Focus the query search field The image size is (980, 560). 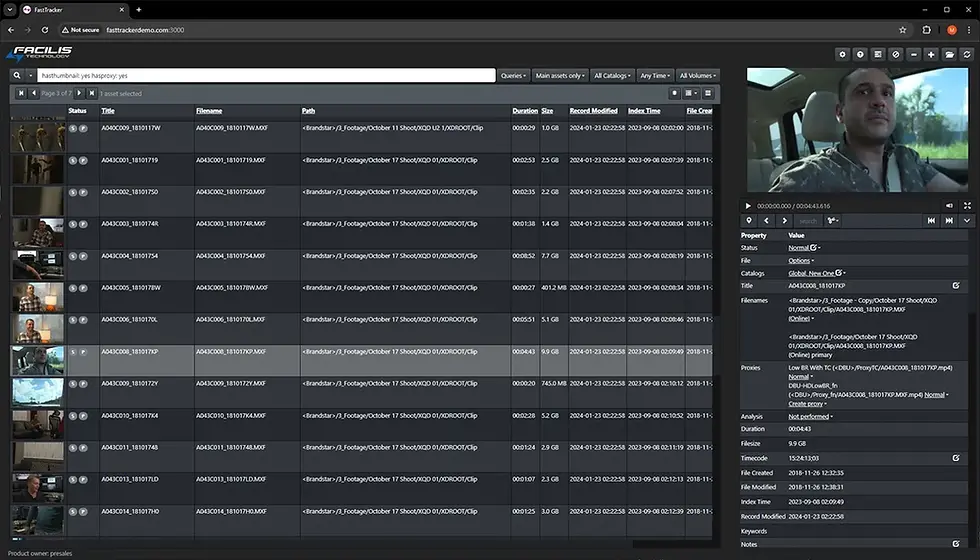tap(266, 76)
